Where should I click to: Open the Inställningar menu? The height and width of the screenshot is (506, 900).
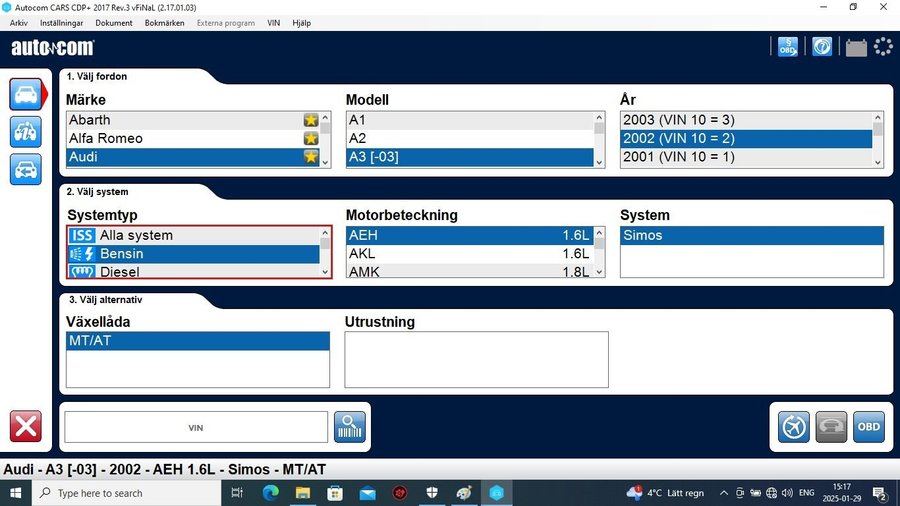[61, 22]
